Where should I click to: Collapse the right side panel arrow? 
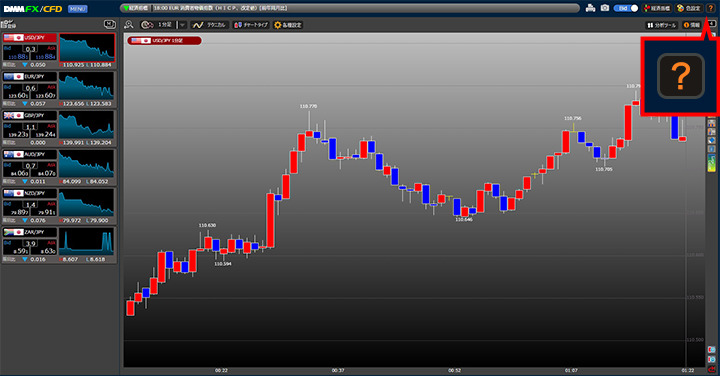712,24
